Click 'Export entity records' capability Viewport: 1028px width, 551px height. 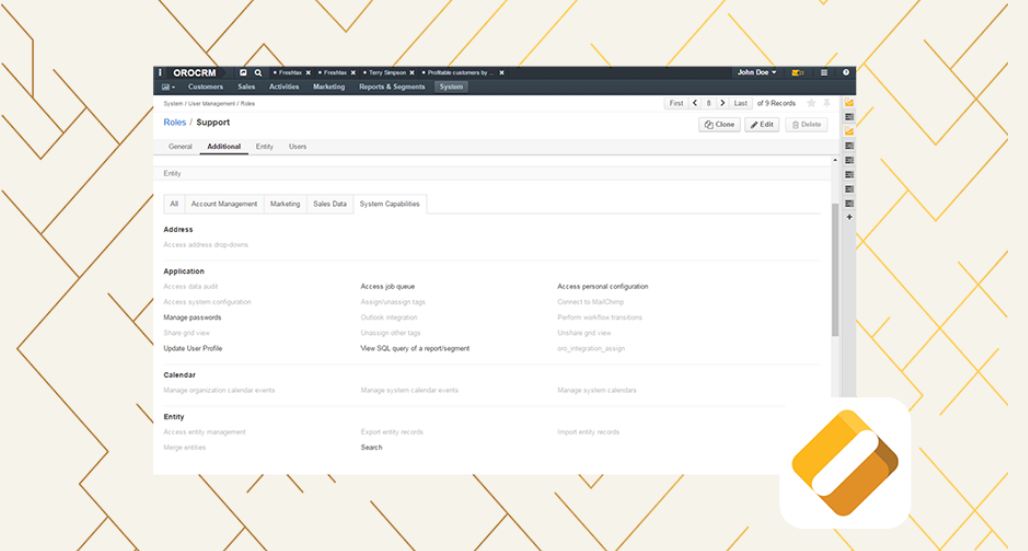tap(391, 432)
